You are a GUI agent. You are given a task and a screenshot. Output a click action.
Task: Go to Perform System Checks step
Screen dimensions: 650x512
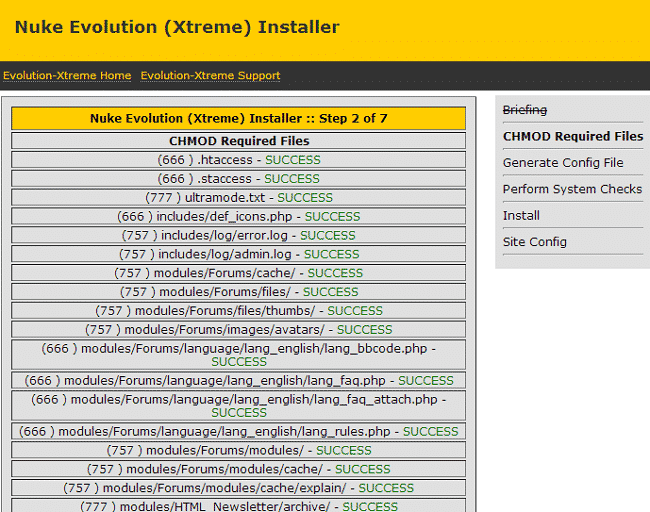(x=572, y=189)
